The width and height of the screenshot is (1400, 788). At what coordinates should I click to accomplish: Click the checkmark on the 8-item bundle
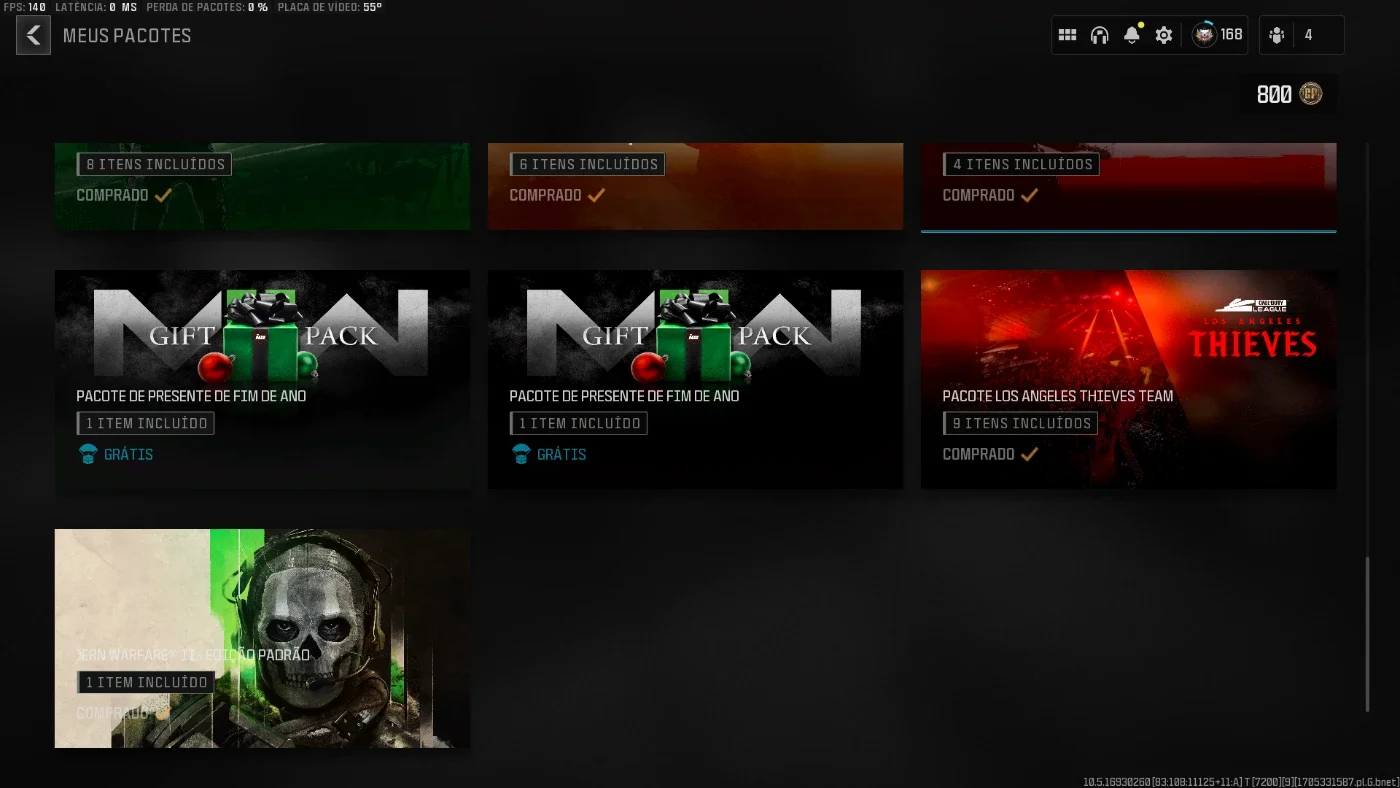[163, 195]
